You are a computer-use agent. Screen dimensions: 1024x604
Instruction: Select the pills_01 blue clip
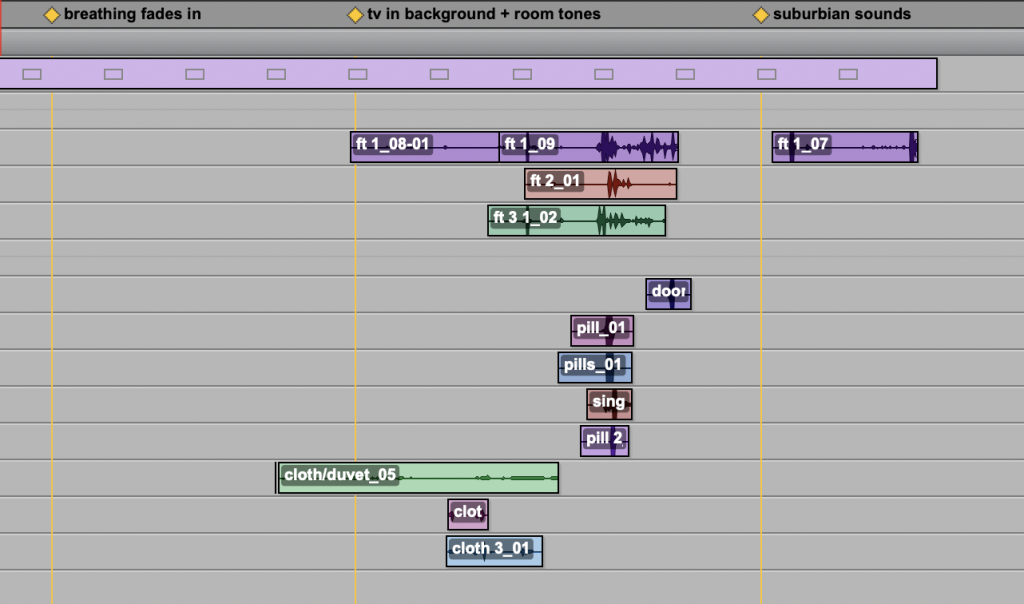tap(595, 367)
